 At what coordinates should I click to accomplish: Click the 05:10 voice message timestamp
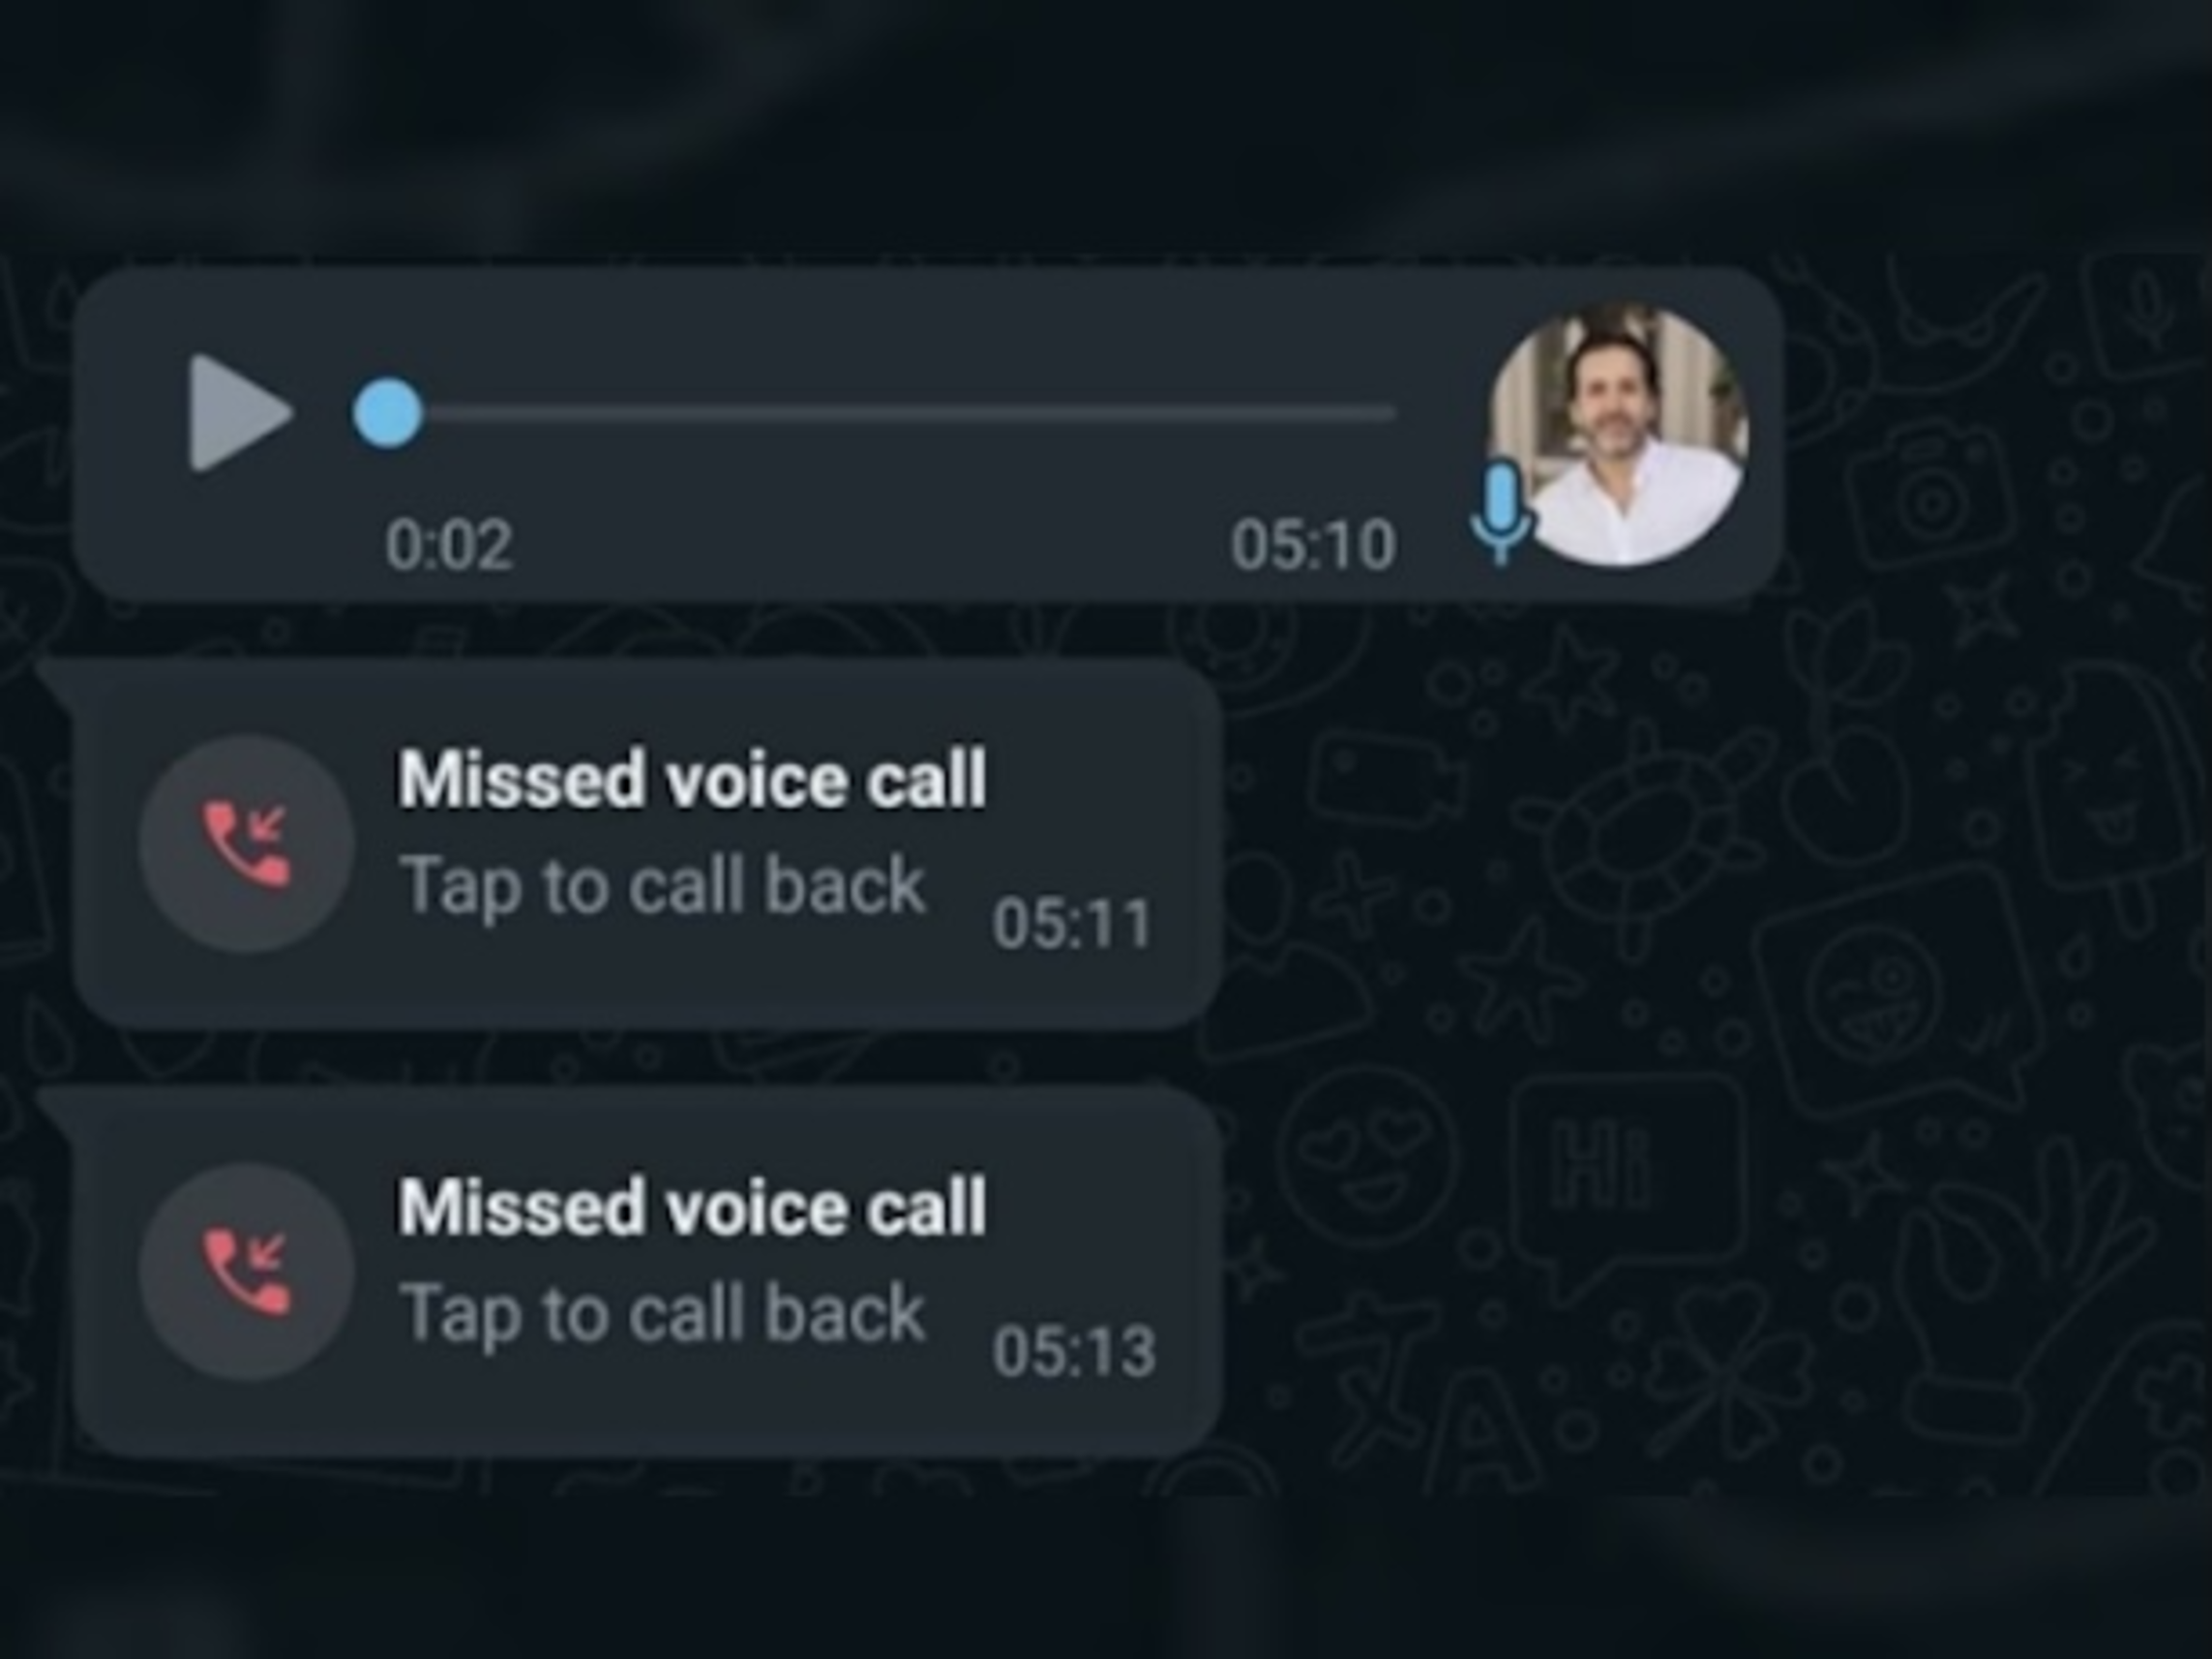pyautogui.click(x=1313, y=545)
